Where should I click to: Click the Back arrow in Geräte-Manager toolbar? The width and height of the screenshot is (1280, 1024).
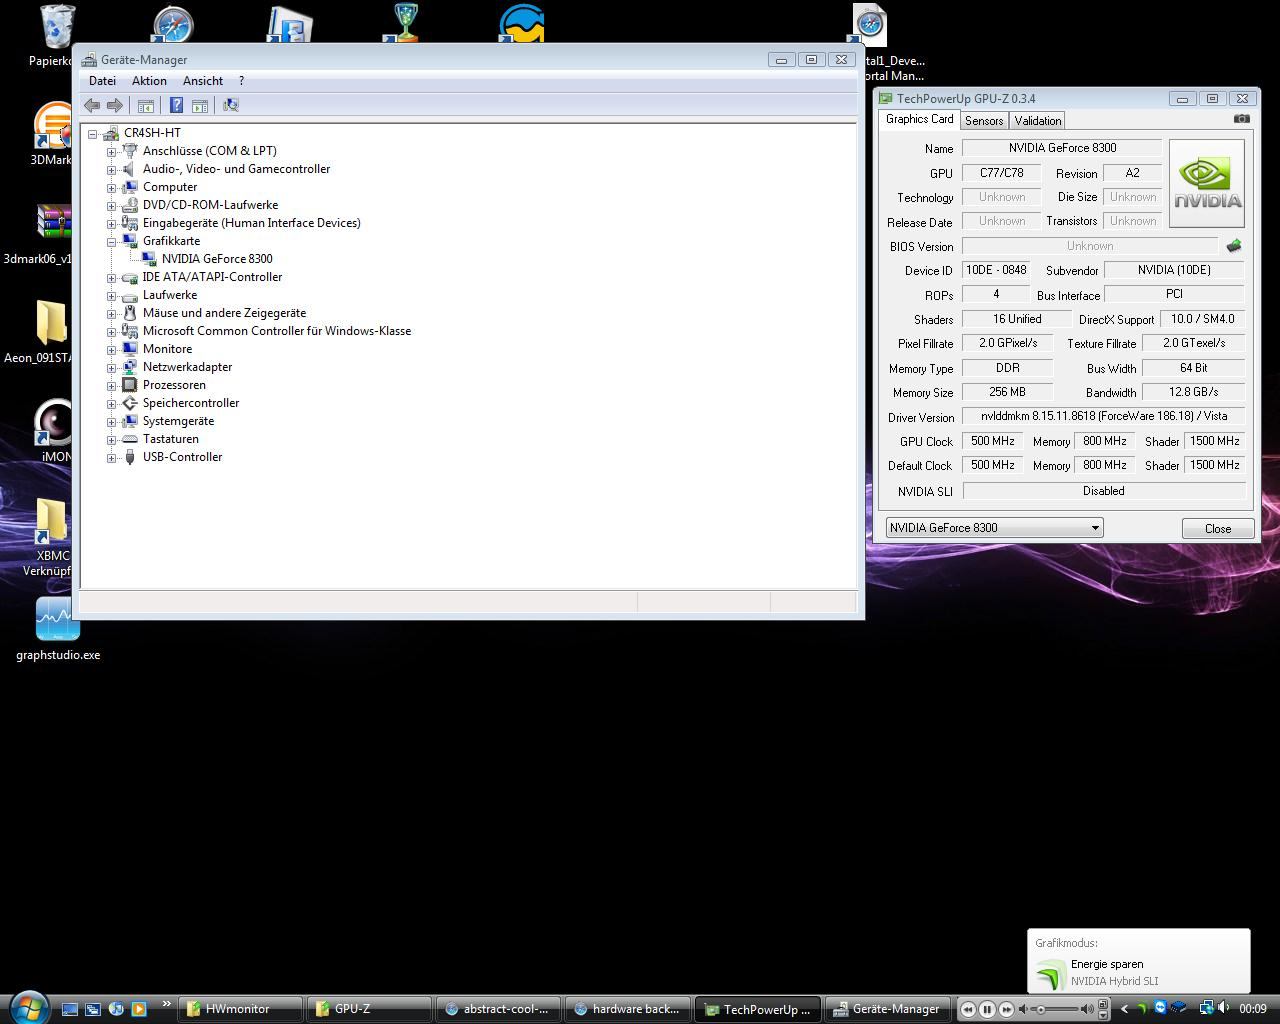(x=92, y=105)
